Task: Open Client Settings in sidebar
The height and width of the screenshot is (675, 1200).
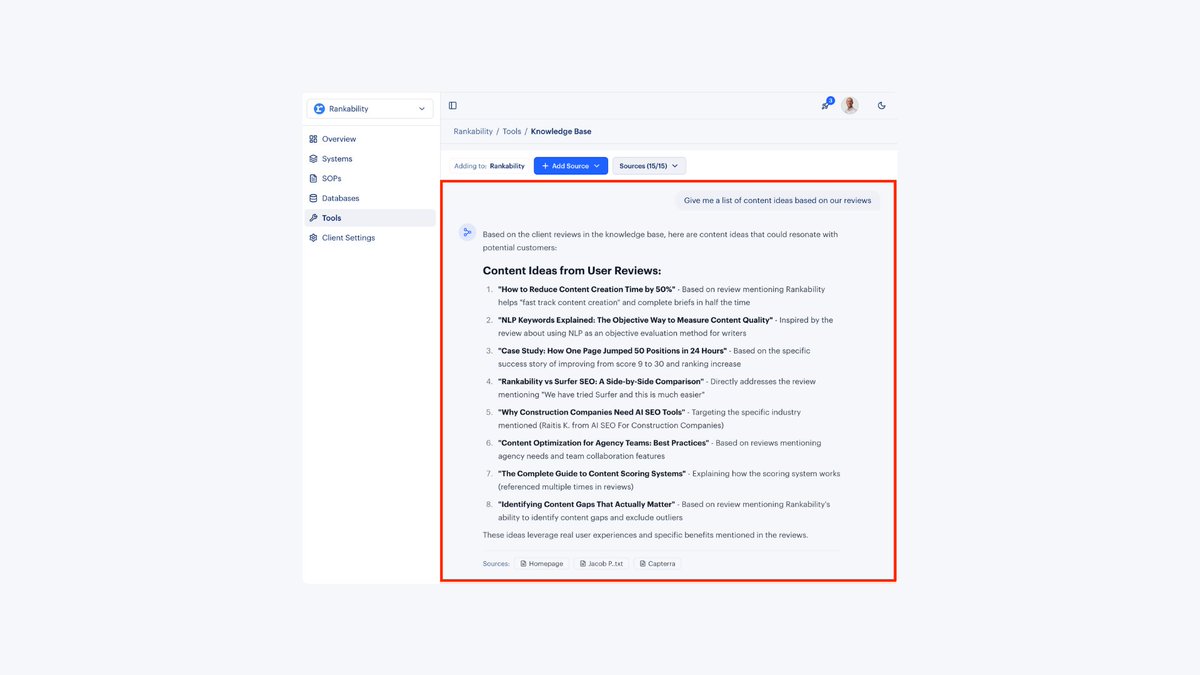Action: [x=370, y=238]
